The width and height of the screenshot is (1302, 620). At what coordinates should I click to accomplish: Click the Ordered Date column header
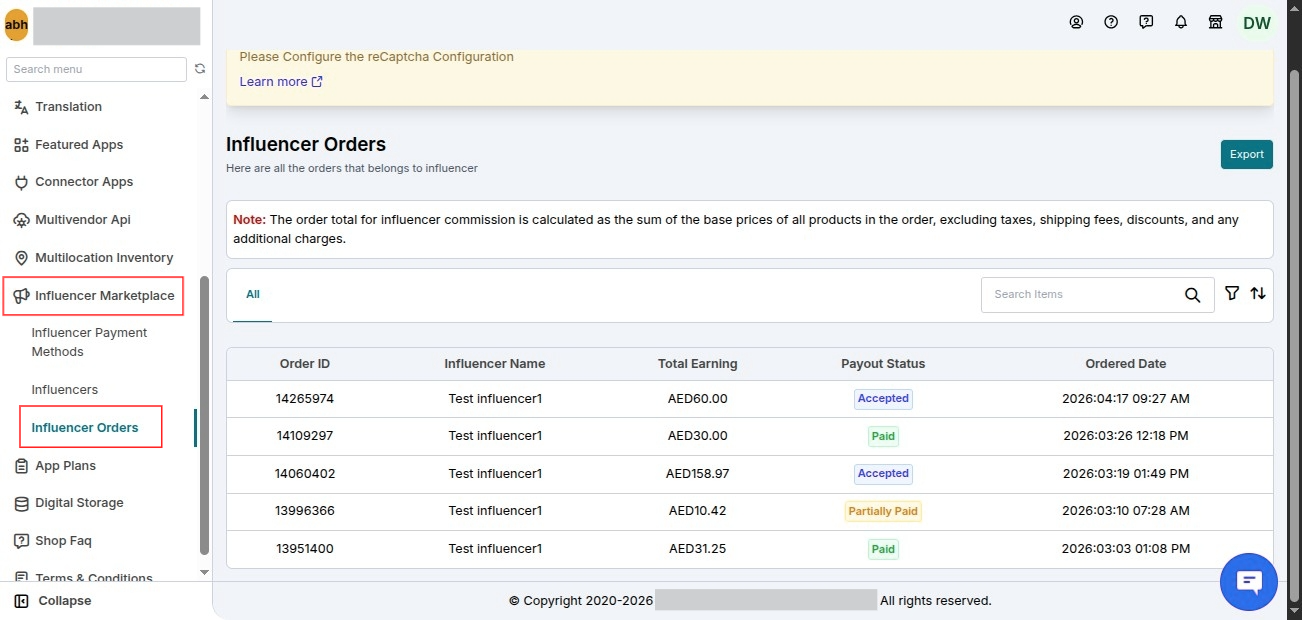point(1126,364)
